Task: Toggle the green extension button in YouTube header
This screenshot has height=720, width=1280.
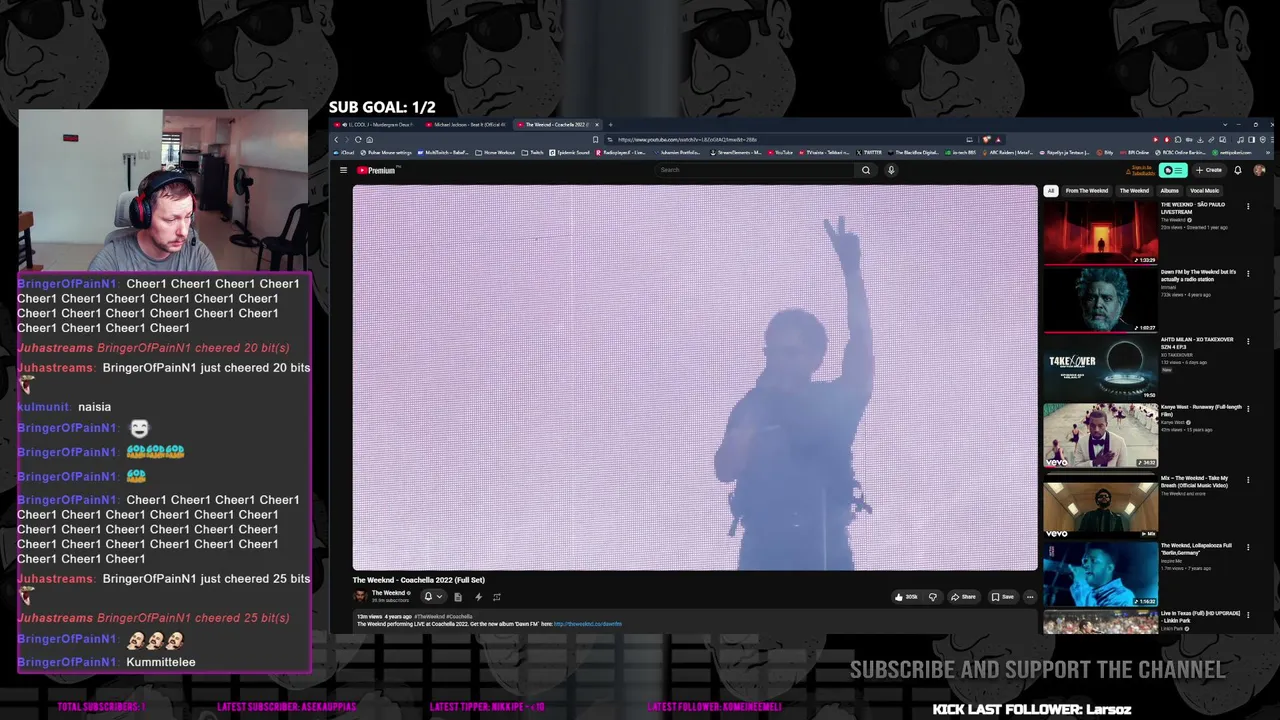Action: pos(1173,170)
